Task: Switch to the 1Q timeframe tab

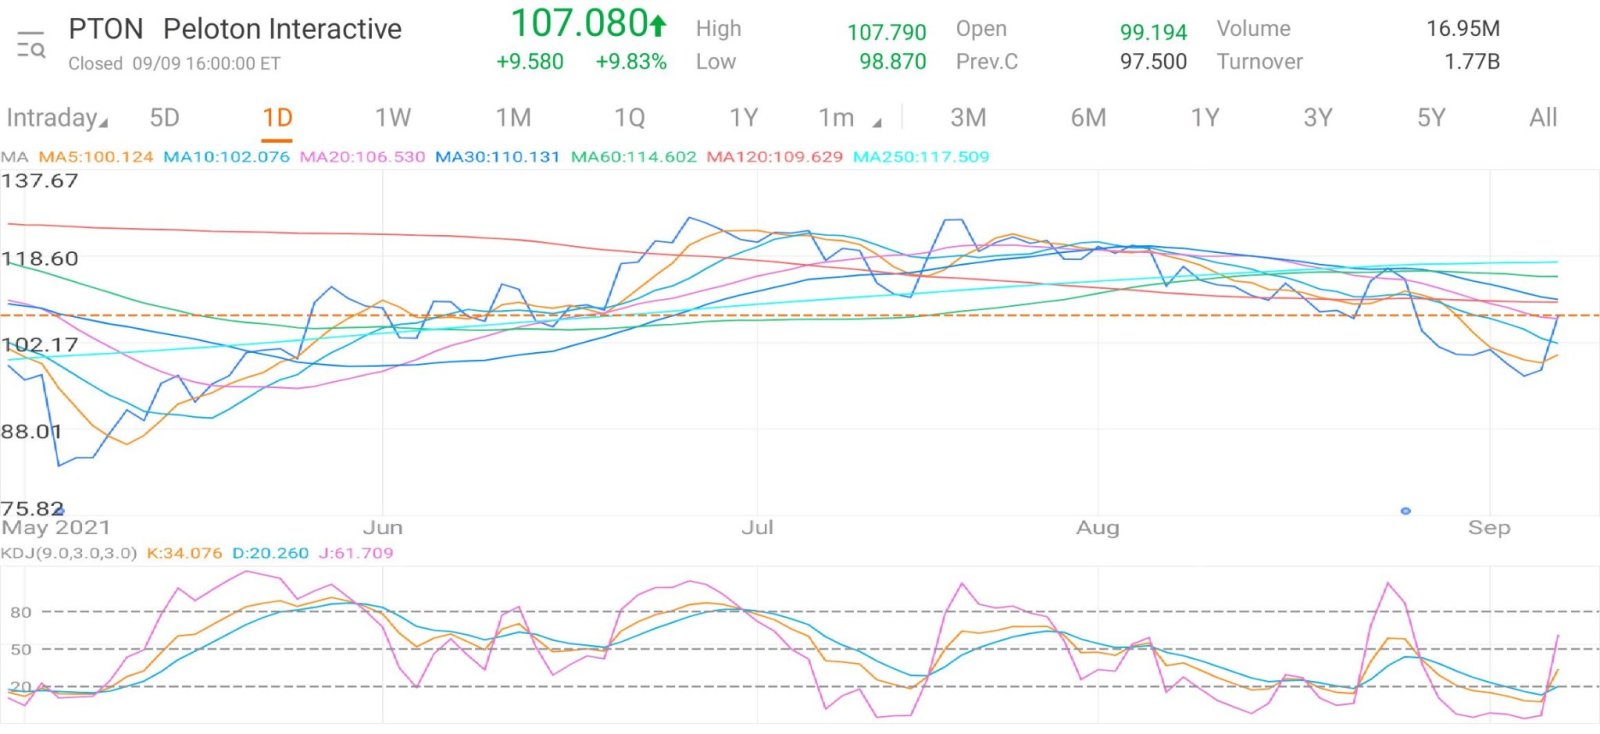Action: [x=629, y=118]
